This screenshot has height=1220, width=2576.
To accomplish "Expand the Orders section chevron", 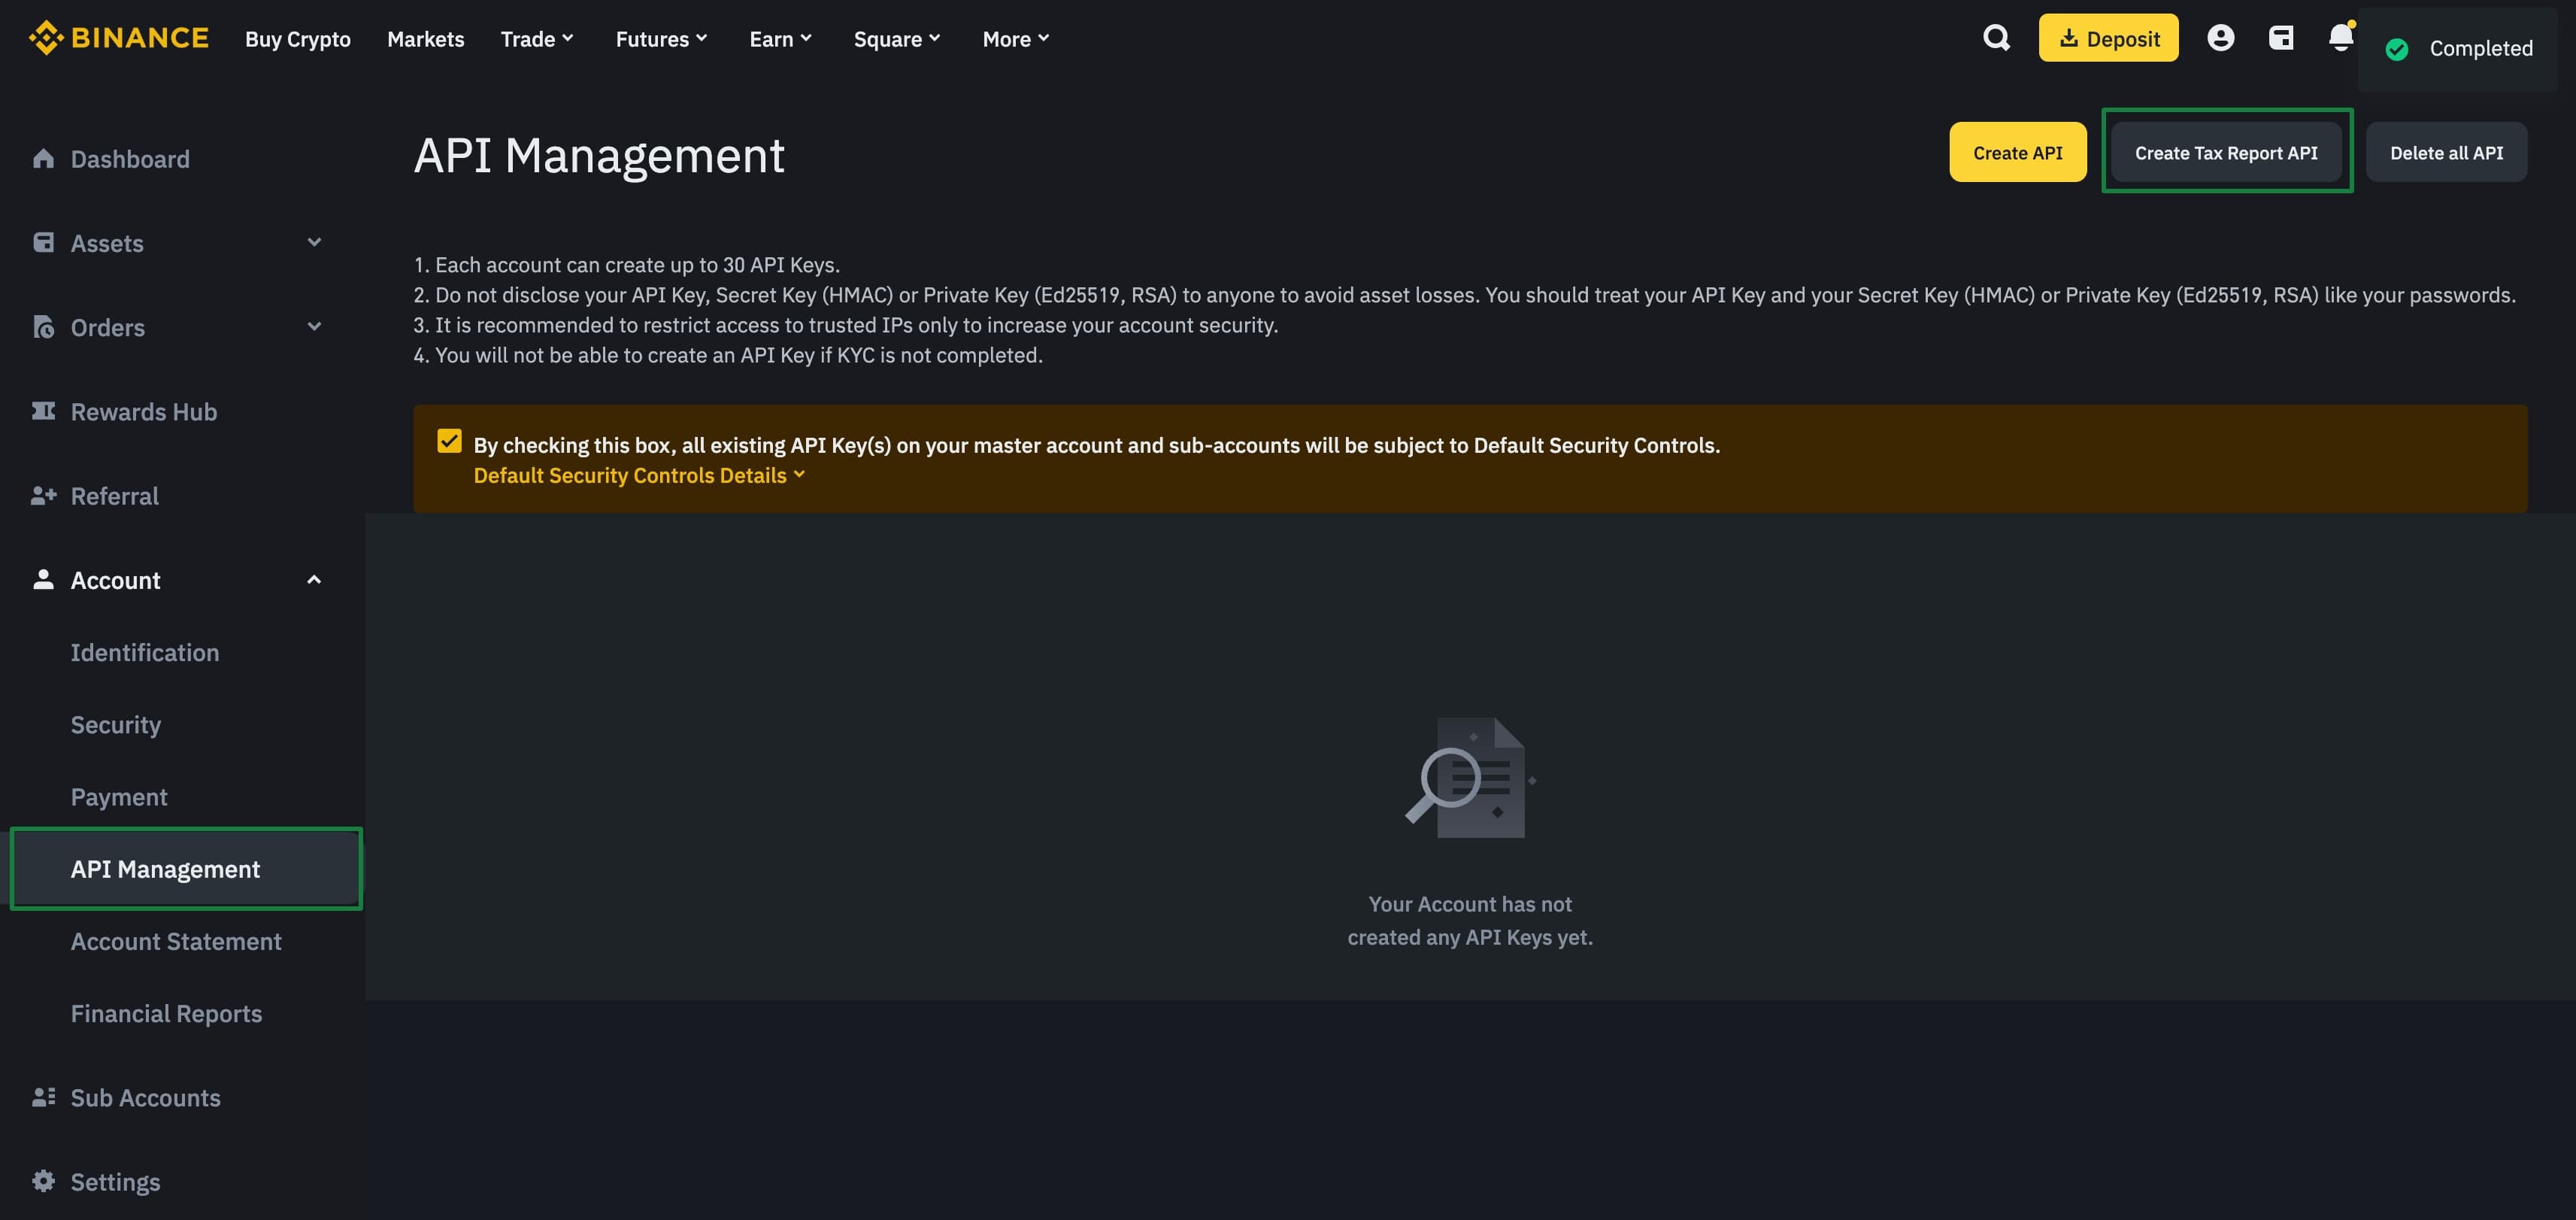I will point(314,327).
